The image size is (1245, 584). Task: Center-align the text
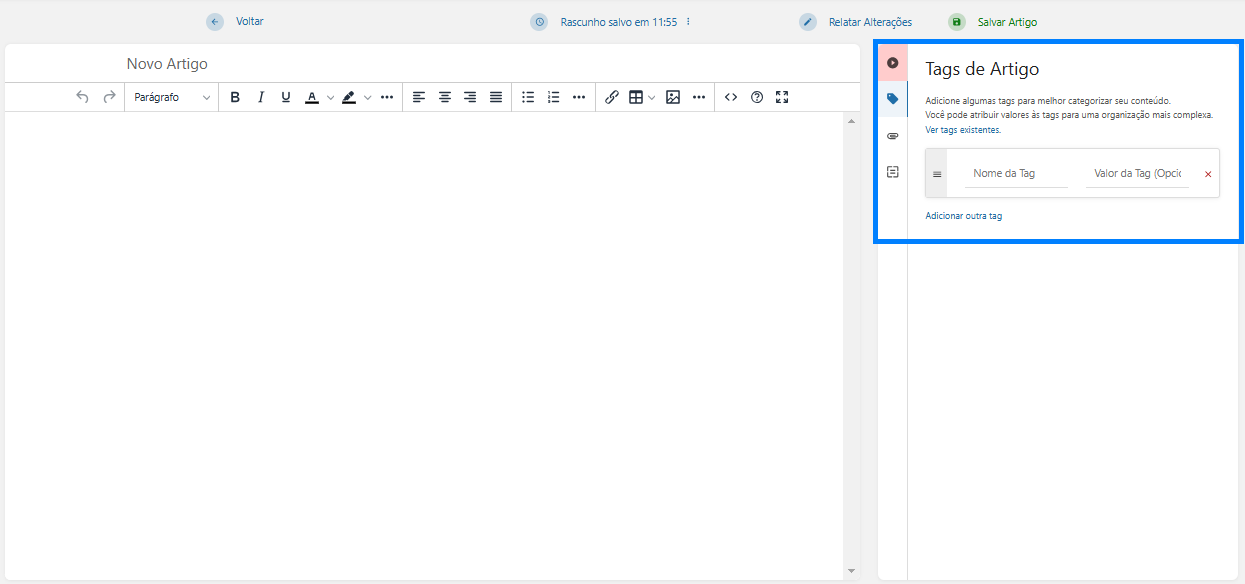[x=444, y=97]
